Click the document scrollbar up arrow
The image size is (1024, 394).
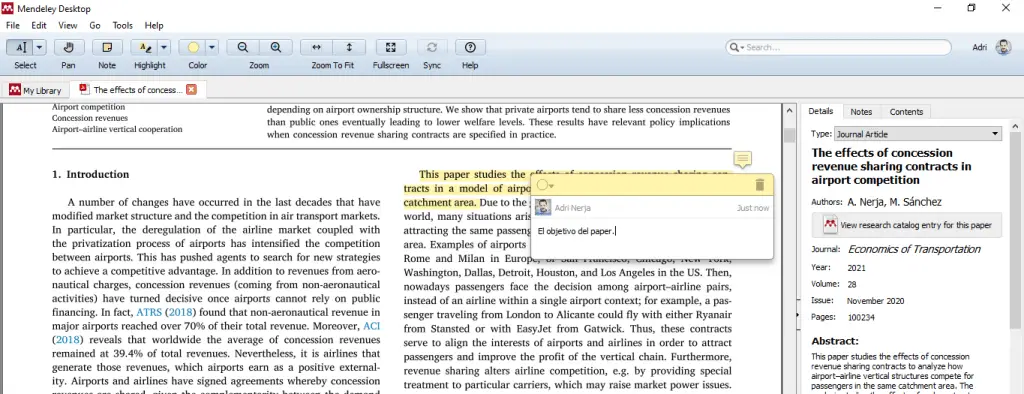click(789, 110)
